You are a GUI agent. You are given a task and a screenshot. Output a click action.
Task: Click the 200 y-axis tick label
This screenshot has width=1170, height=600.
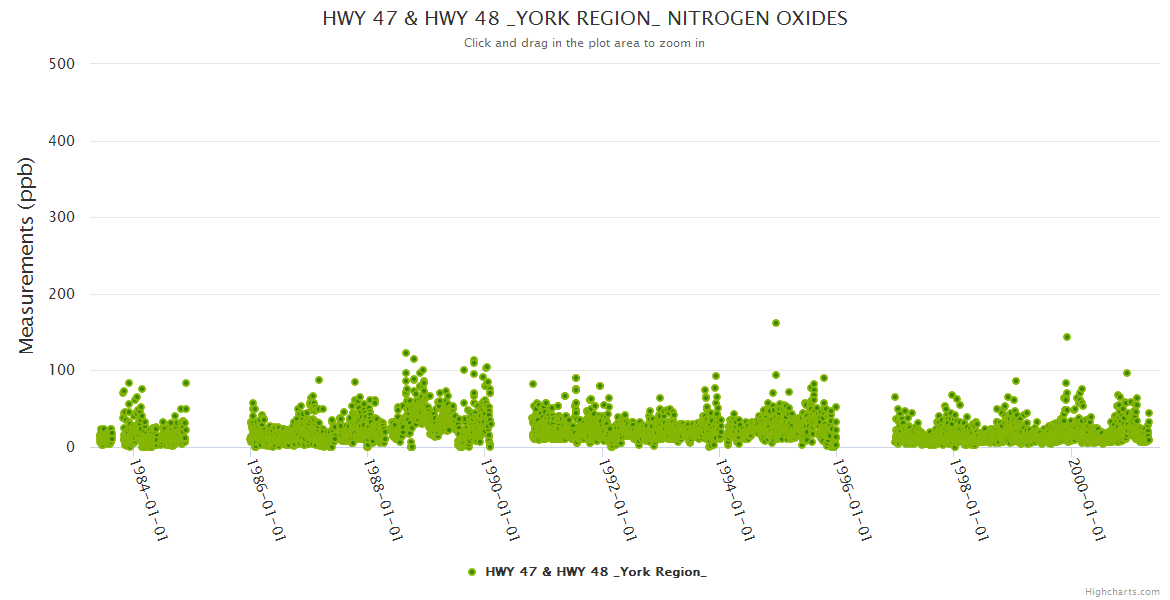[61, 294]
